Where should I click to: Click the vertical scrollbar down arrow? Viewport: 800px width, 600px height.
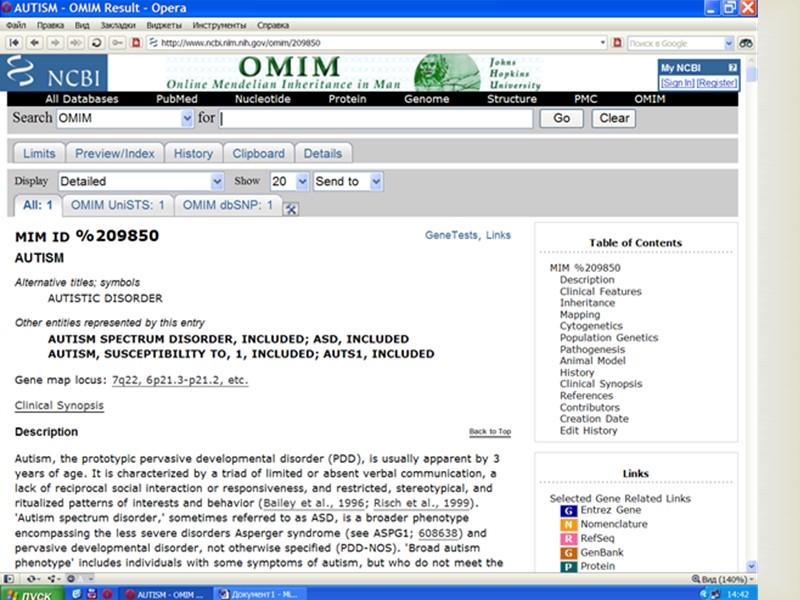click(x=751, y=566)
